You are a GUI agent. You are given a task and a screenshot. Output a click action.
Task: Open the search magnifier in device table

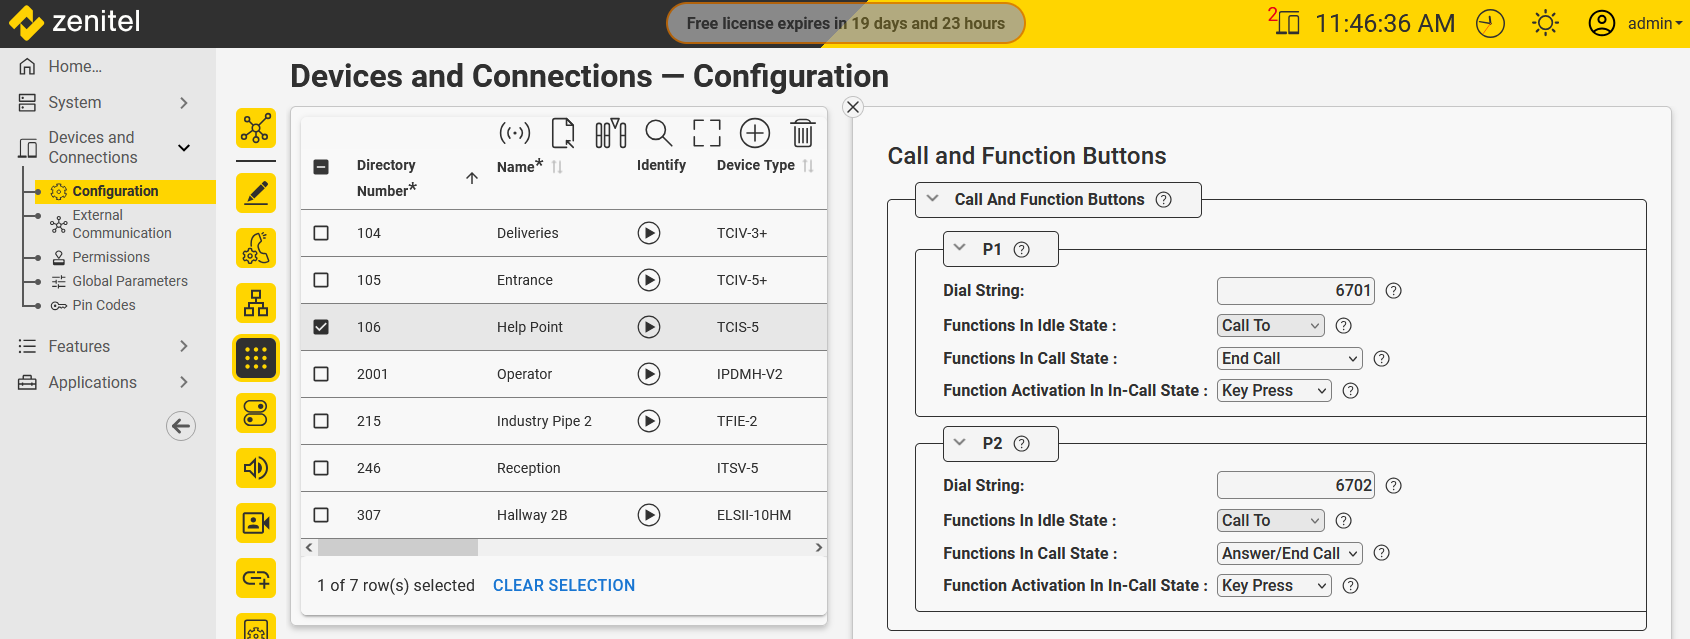pos(658,133)
